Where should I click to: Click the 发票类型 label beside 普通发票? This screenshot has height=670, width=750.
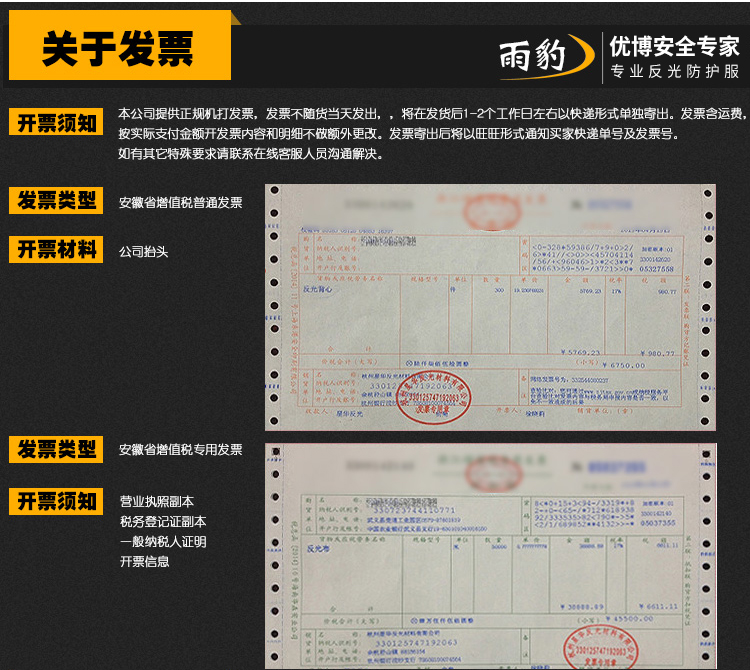[x=56, y=201]
